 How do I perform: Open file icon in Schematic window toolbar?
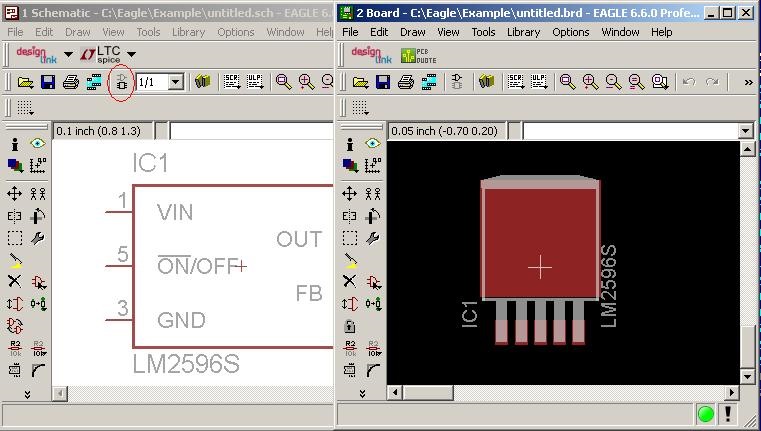(25, 82)
